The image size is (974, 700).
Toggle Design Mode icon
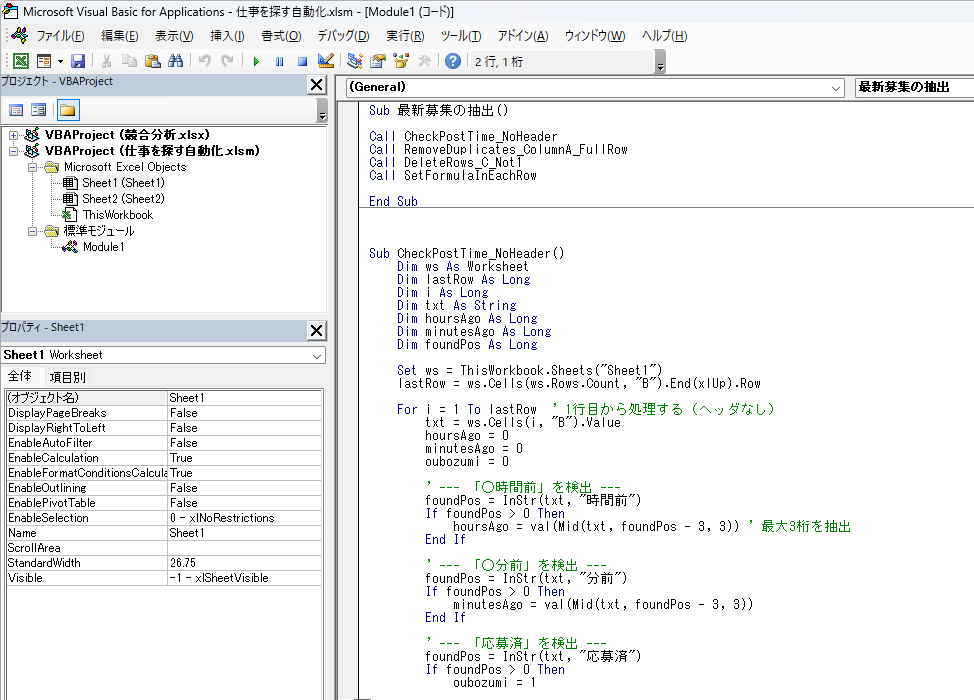tap(325, 61)
